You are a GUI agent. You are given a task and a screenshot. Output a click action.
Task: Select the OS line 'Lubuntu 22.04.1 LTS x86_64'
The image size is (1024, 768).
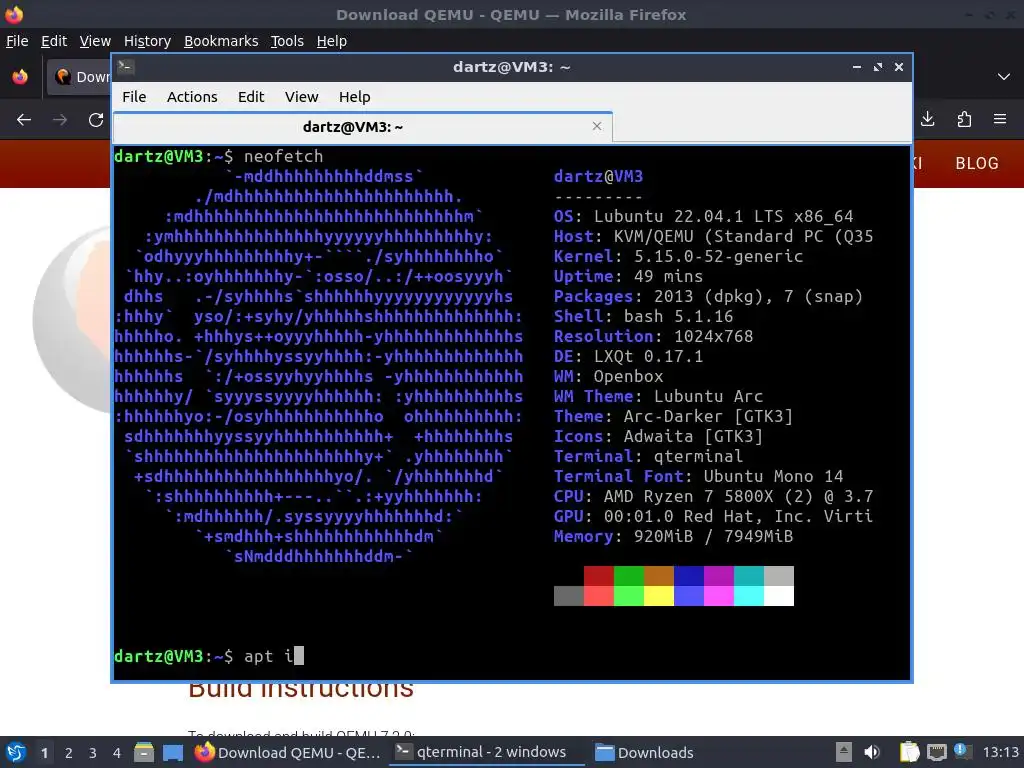tap(724, 216)
